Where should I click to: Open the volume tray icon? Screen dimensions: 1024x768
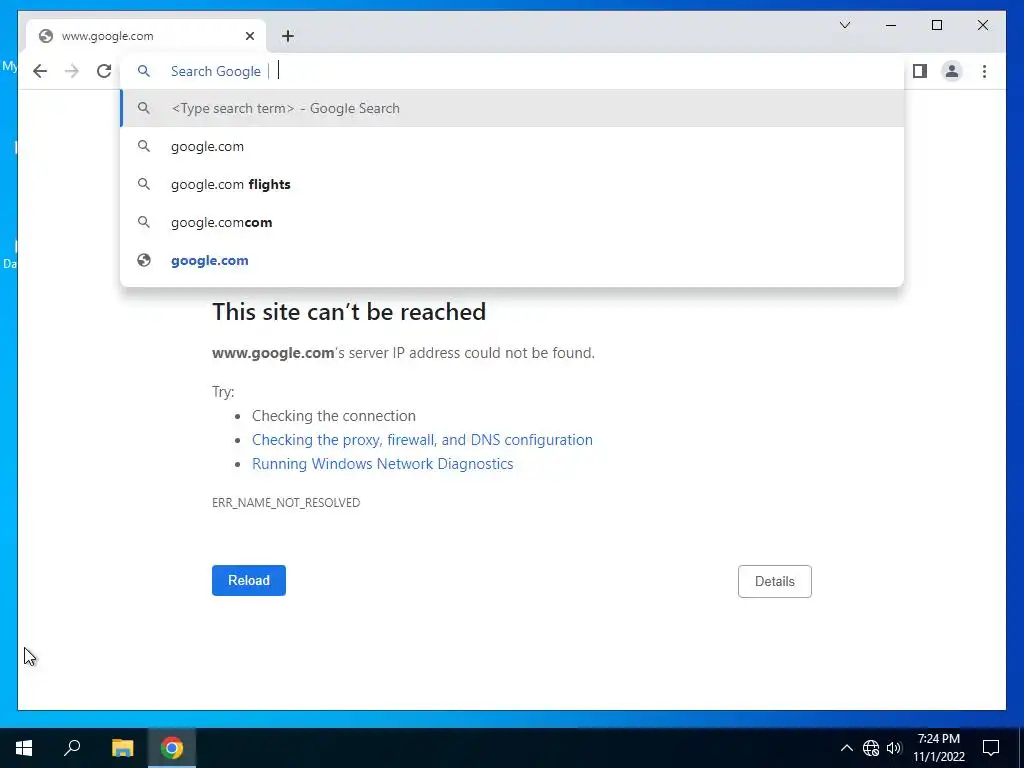(894, 748)
